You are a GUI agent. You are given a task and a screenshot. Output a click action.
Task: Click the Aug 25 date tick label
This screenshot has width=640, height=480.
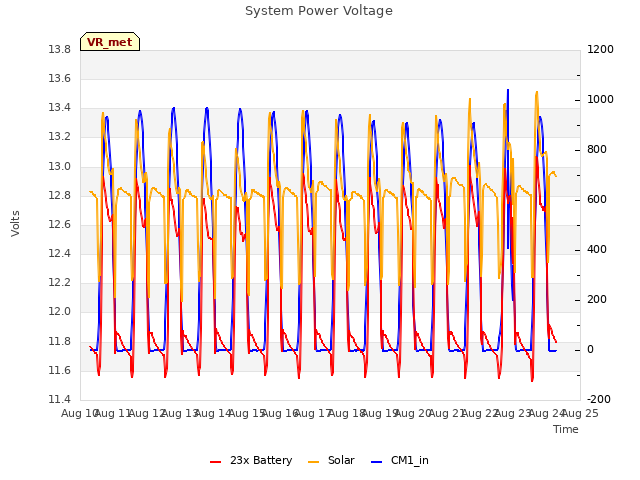click(581, 413)
